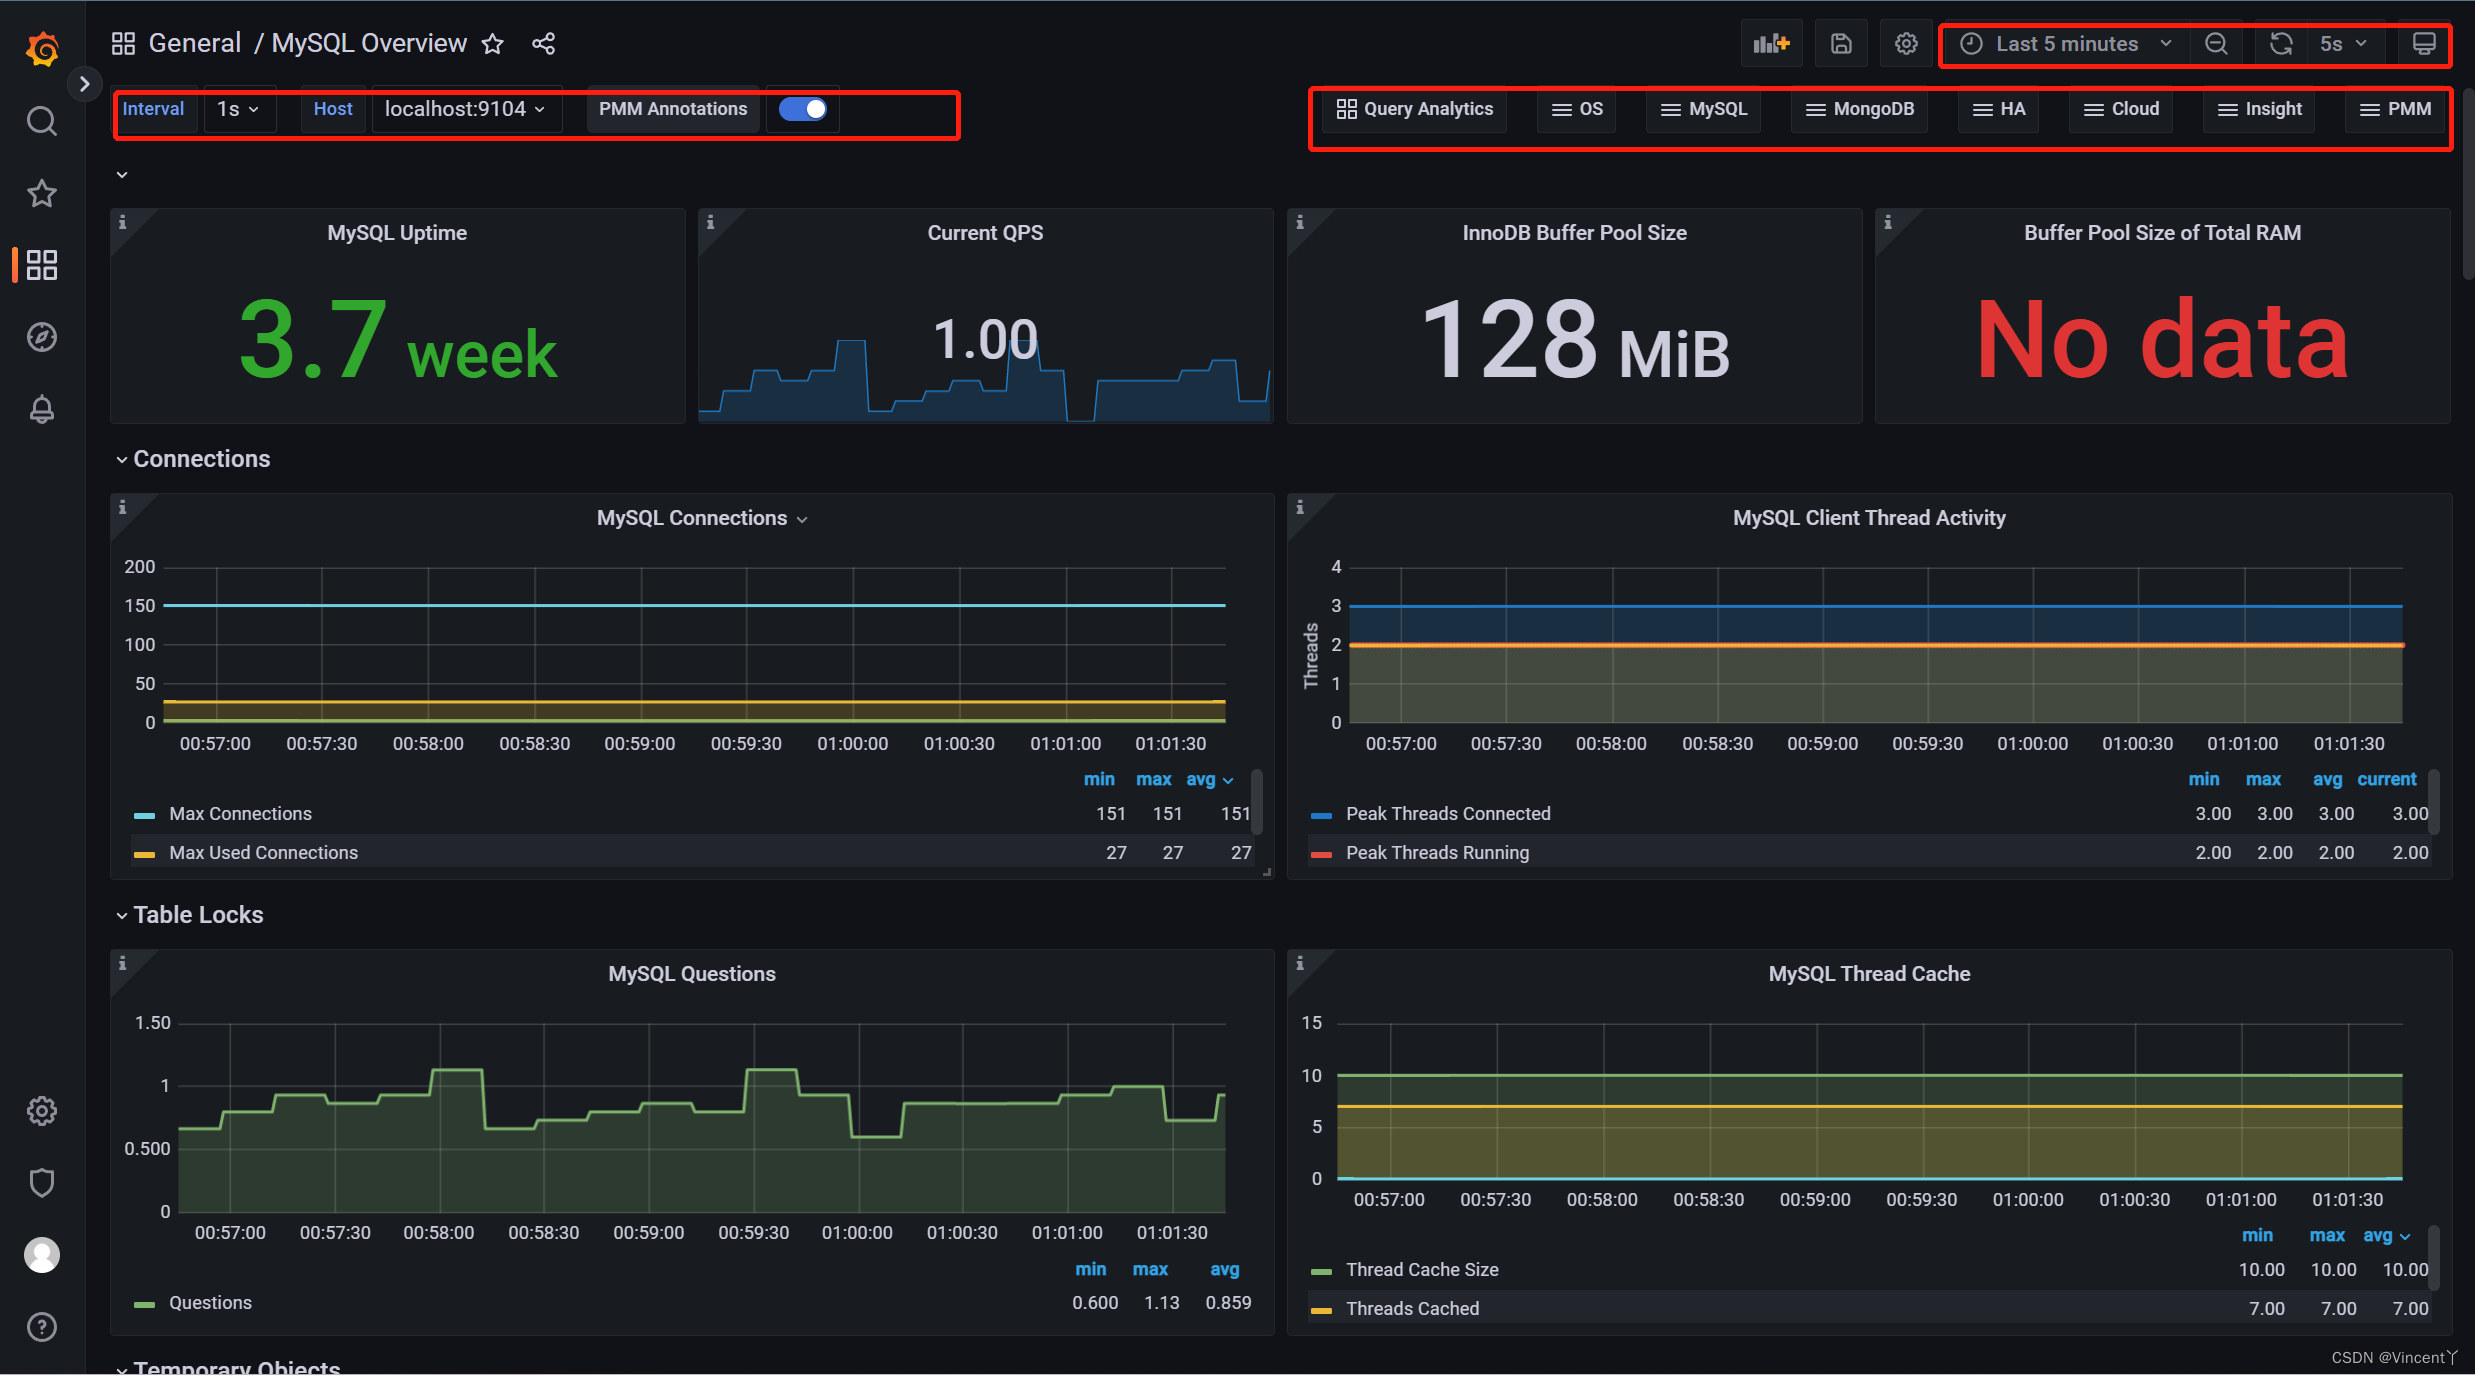
Task: Click Max Connections cyan color swatch
Action: (x=144, y=816)
